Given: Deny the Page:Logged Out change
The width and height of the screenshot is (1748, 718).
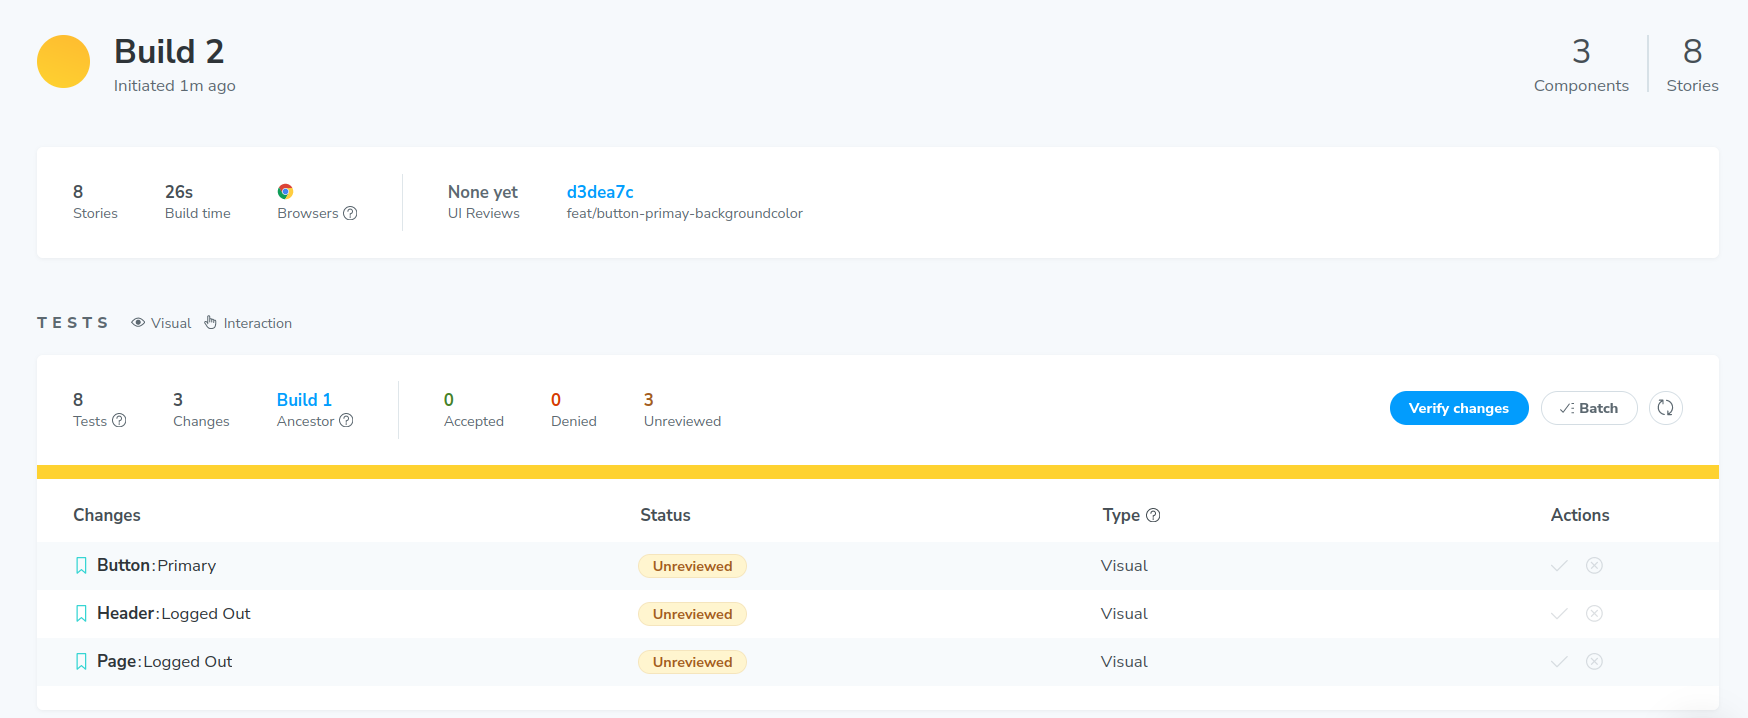Looking at the screenshot, I should [x=1594, y=662].
